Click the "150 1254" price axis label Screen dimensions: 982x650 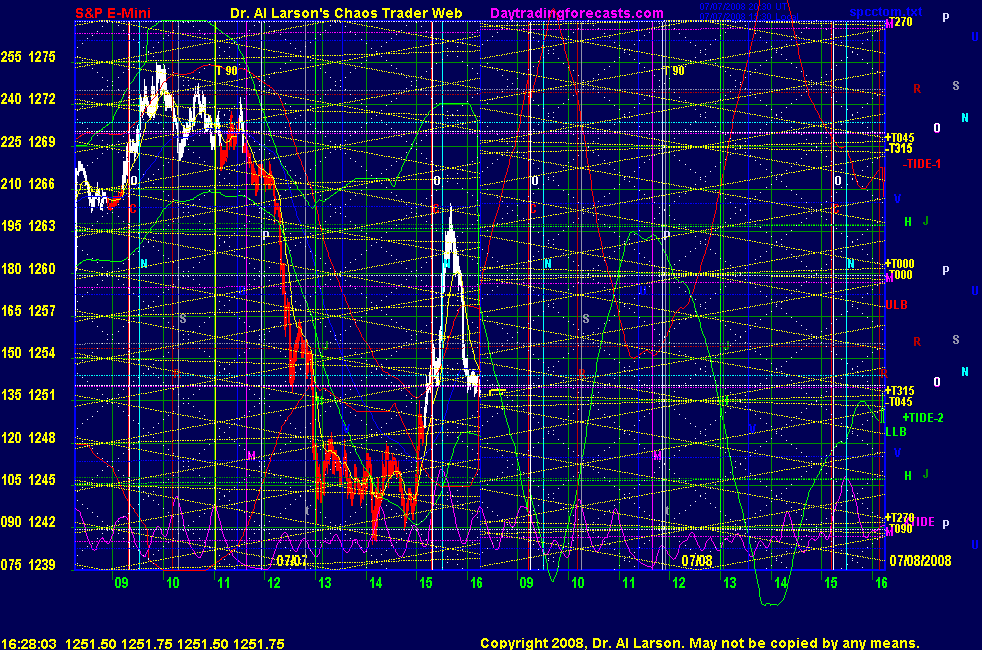[28, 353]
